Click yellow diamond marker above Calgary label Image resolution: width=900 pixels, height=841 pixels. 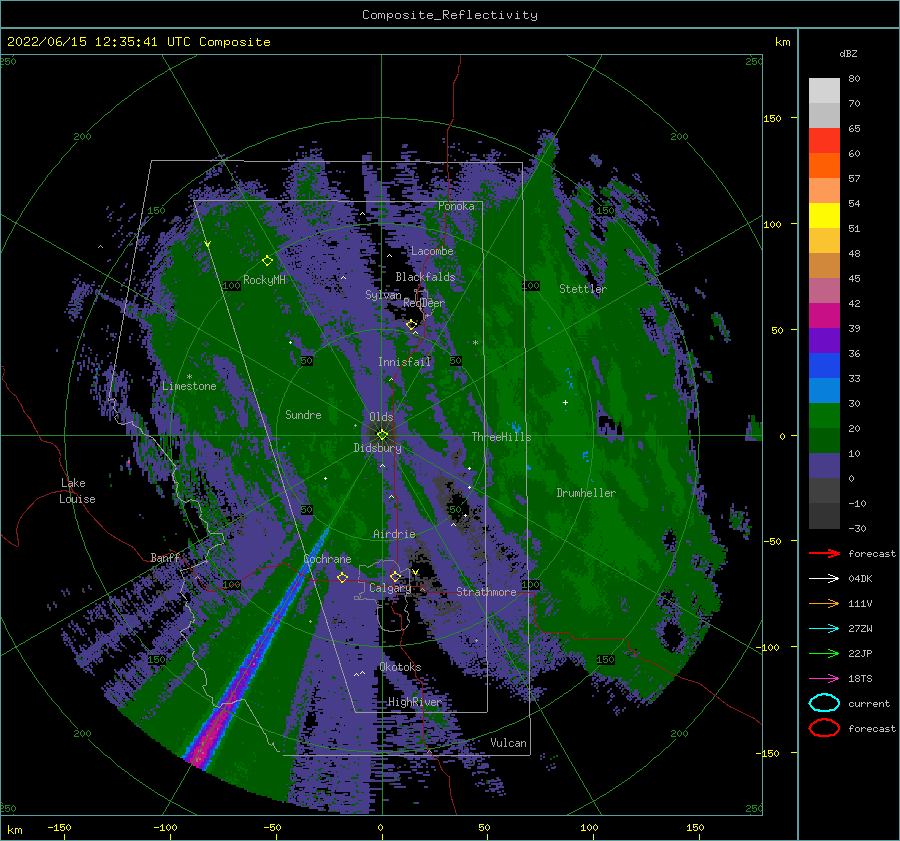(395, 576)
